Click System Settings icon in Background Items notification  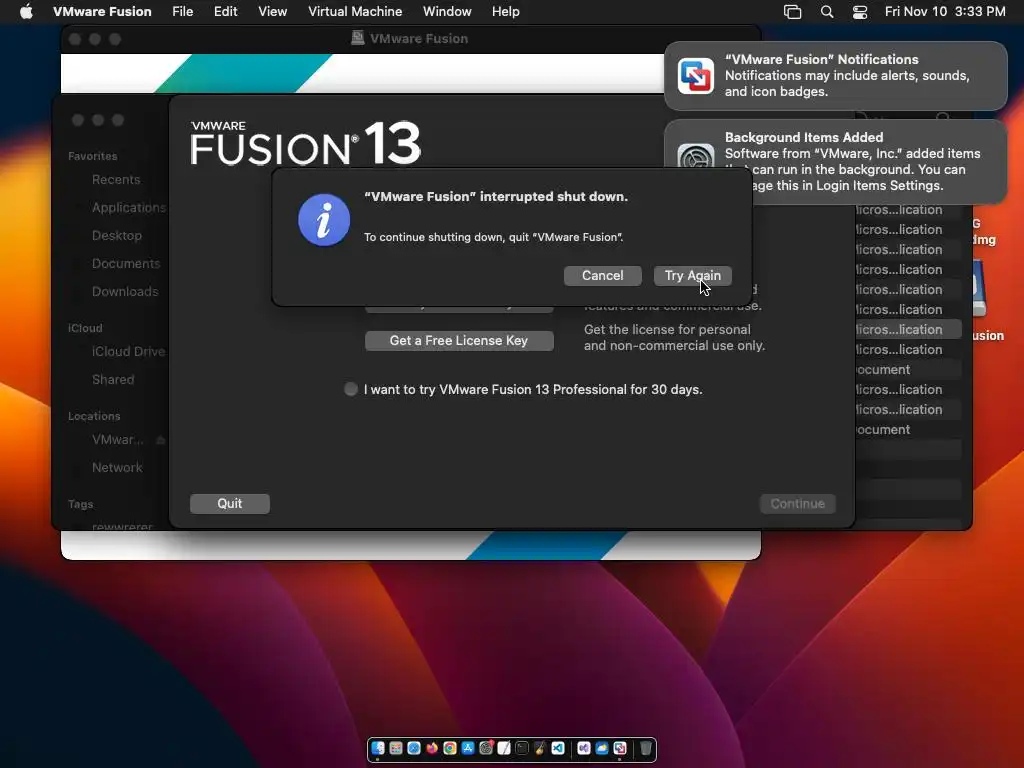pos(696,155)
